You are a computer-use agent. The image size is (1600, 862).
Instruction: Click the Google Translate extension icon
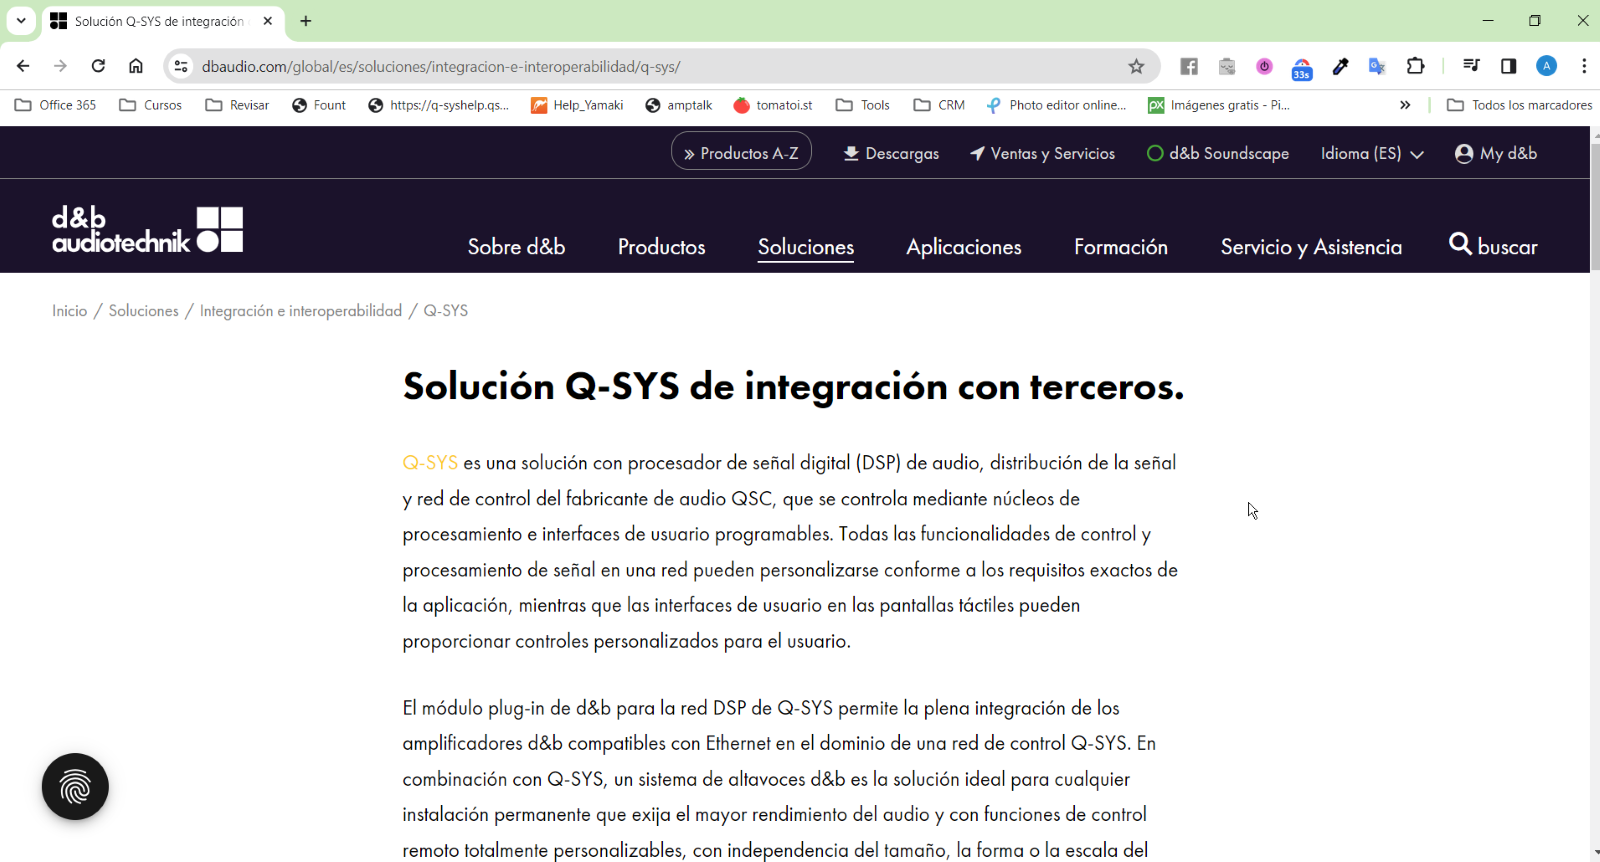1377,66
